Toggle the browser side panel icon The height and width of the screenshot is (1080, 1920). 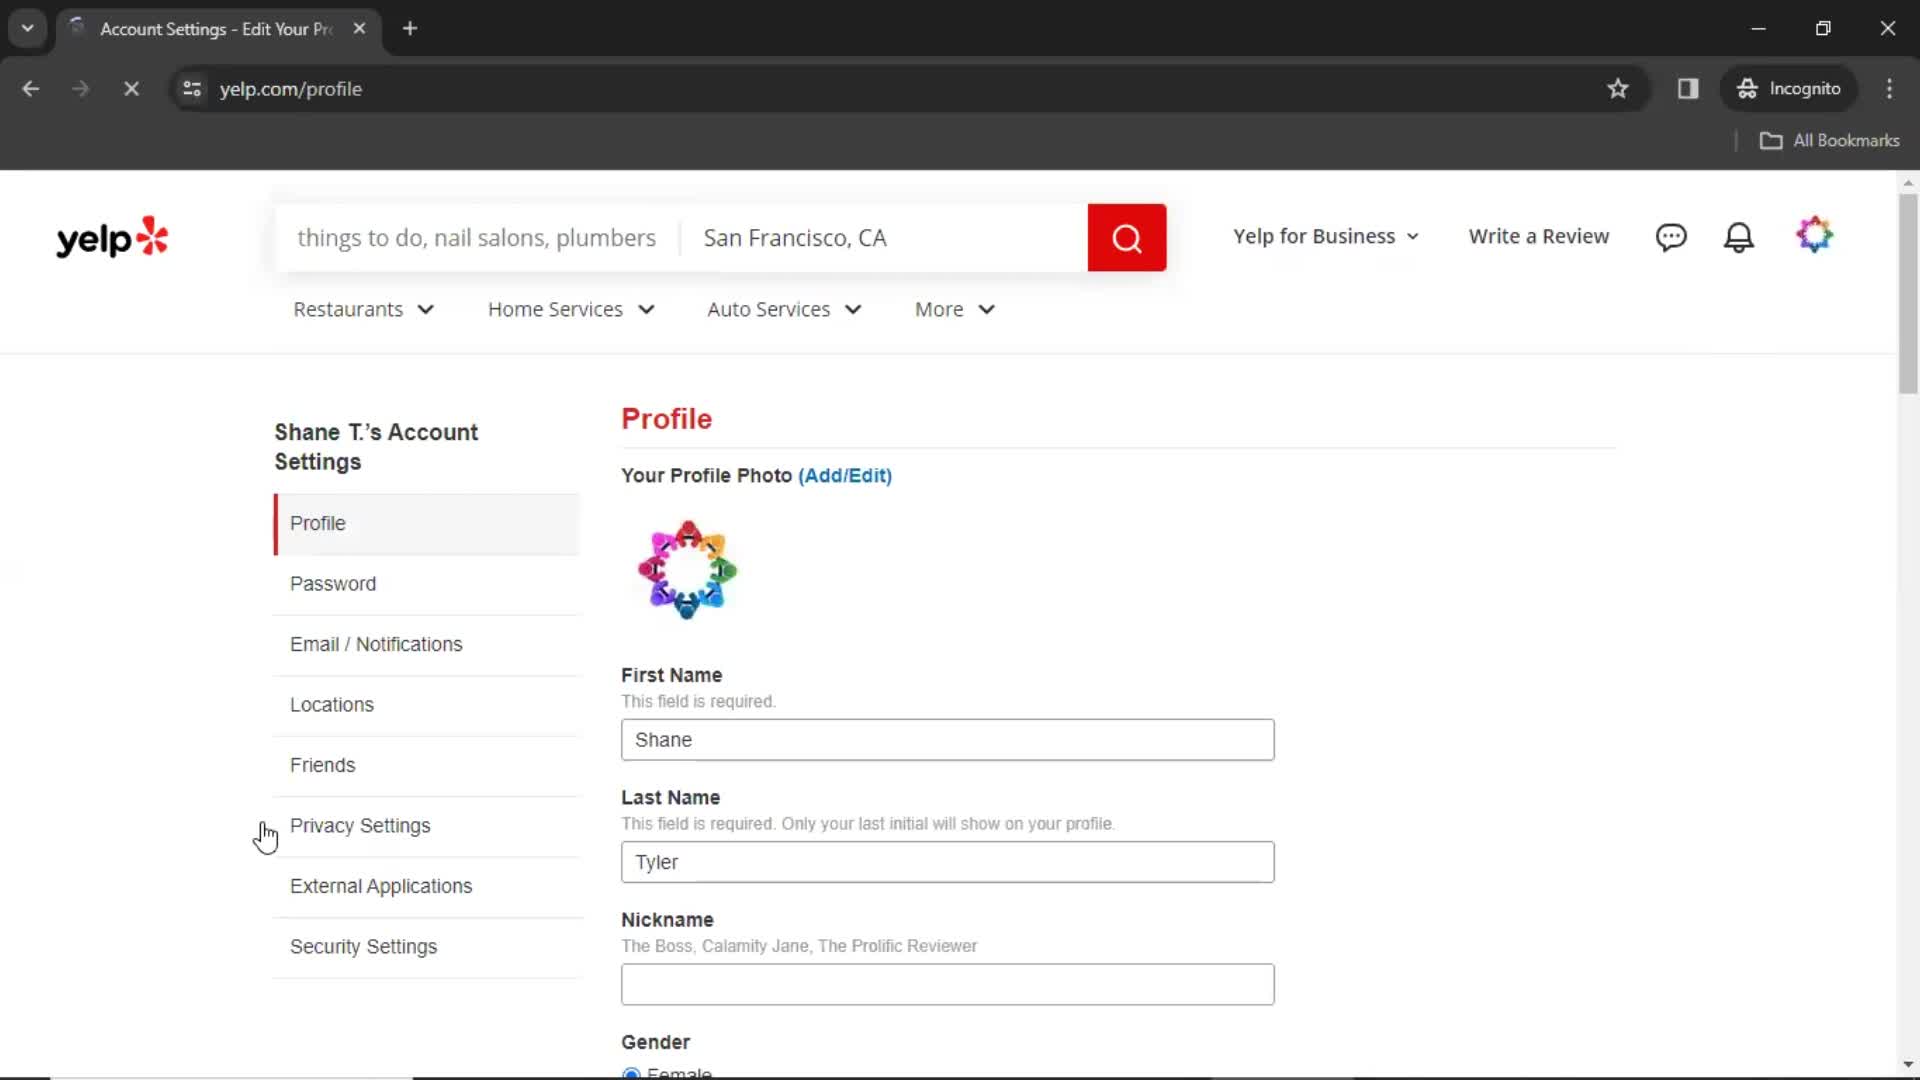(x=1688, y=89)
